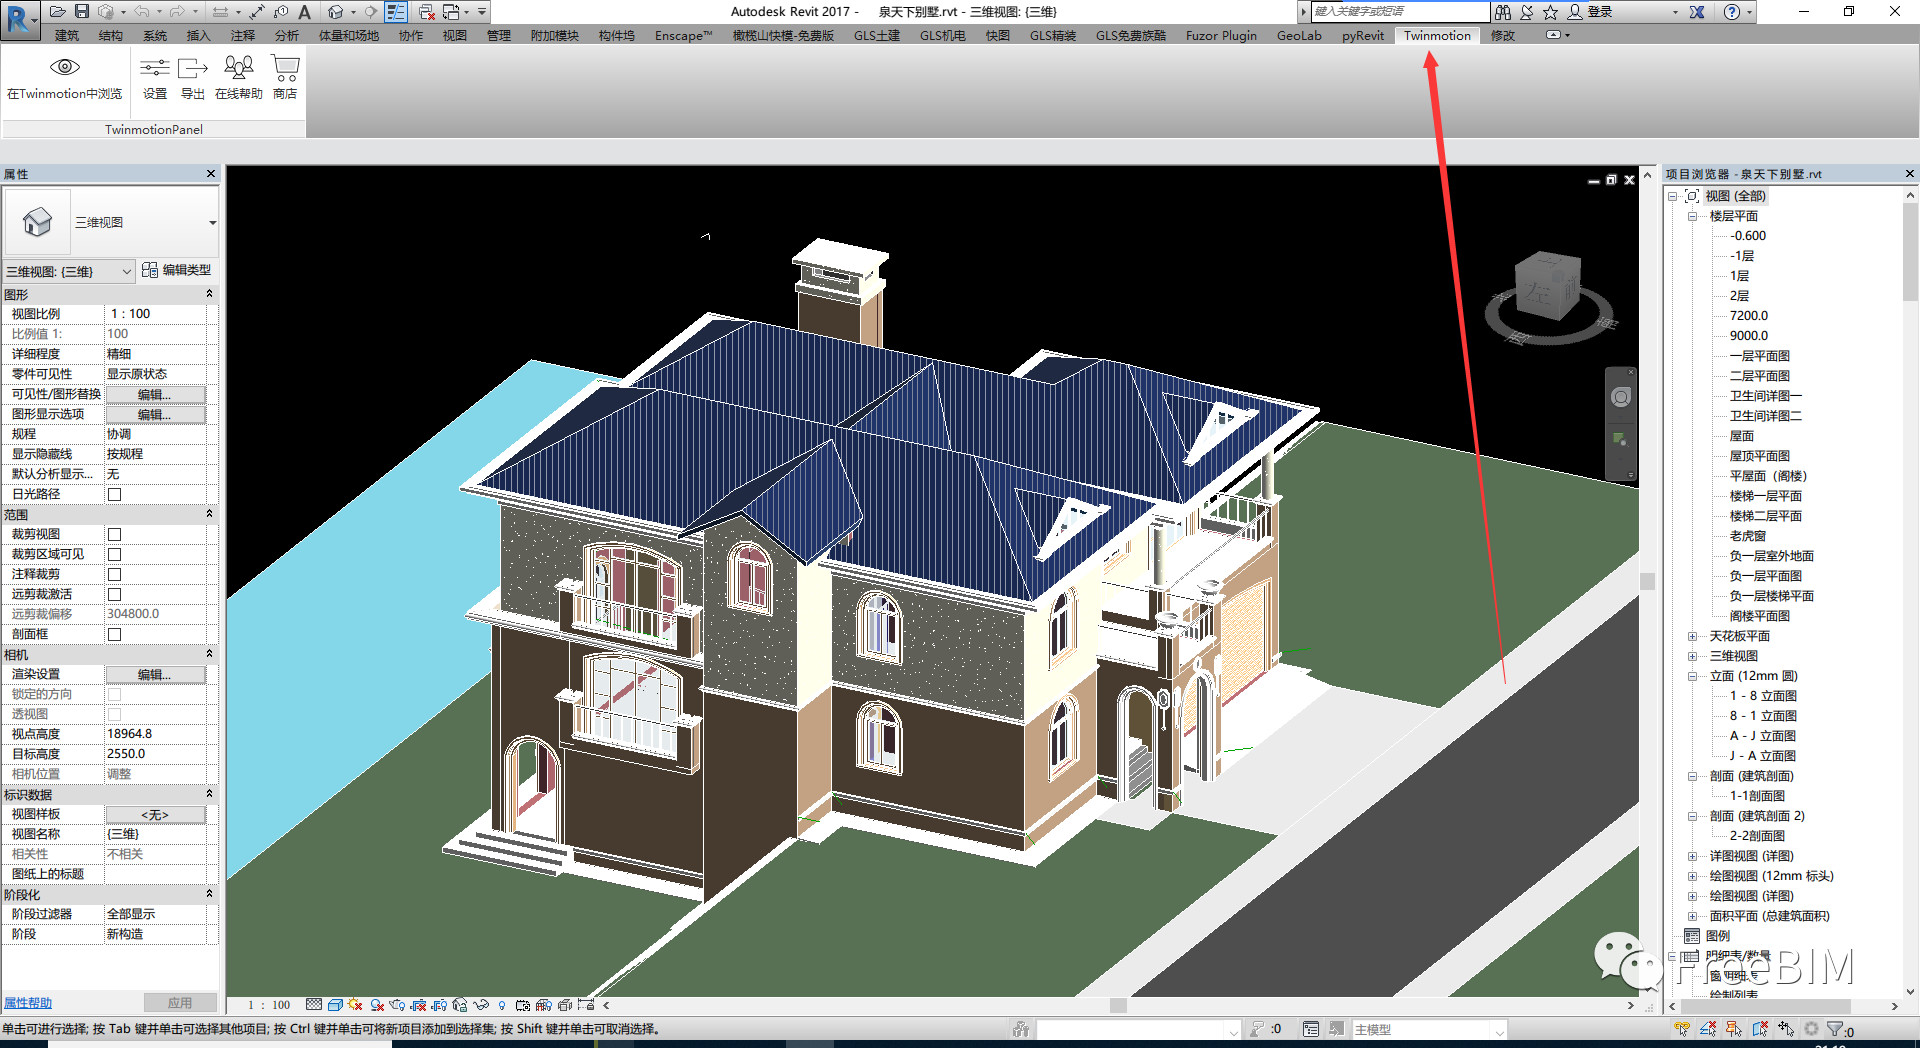
Task: Click the Save icon in quick access toolbar
Action: click(82, 11)
